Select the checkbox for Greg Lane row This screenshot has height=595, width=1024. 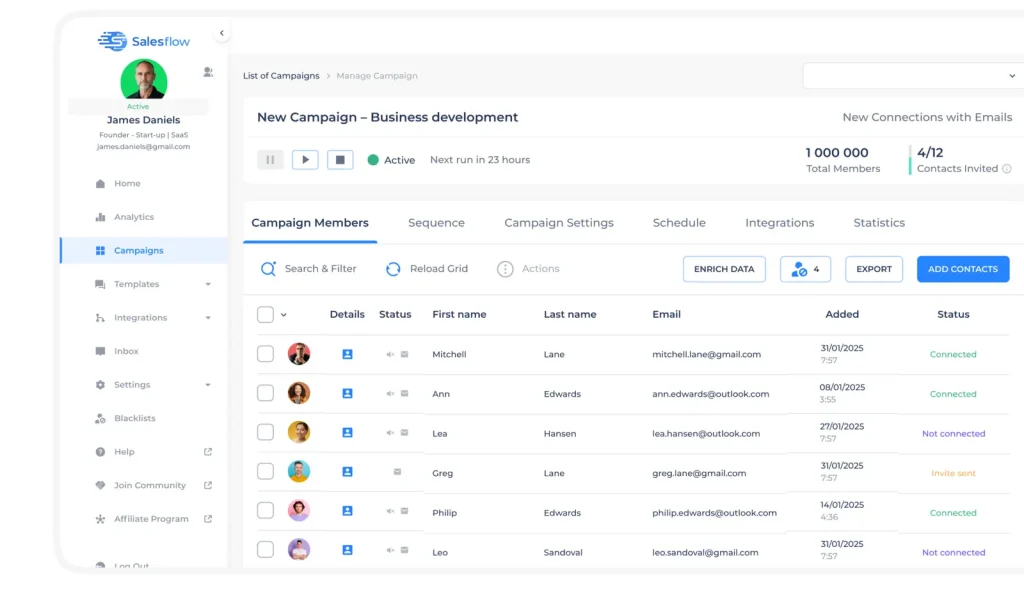pos(265,472)
